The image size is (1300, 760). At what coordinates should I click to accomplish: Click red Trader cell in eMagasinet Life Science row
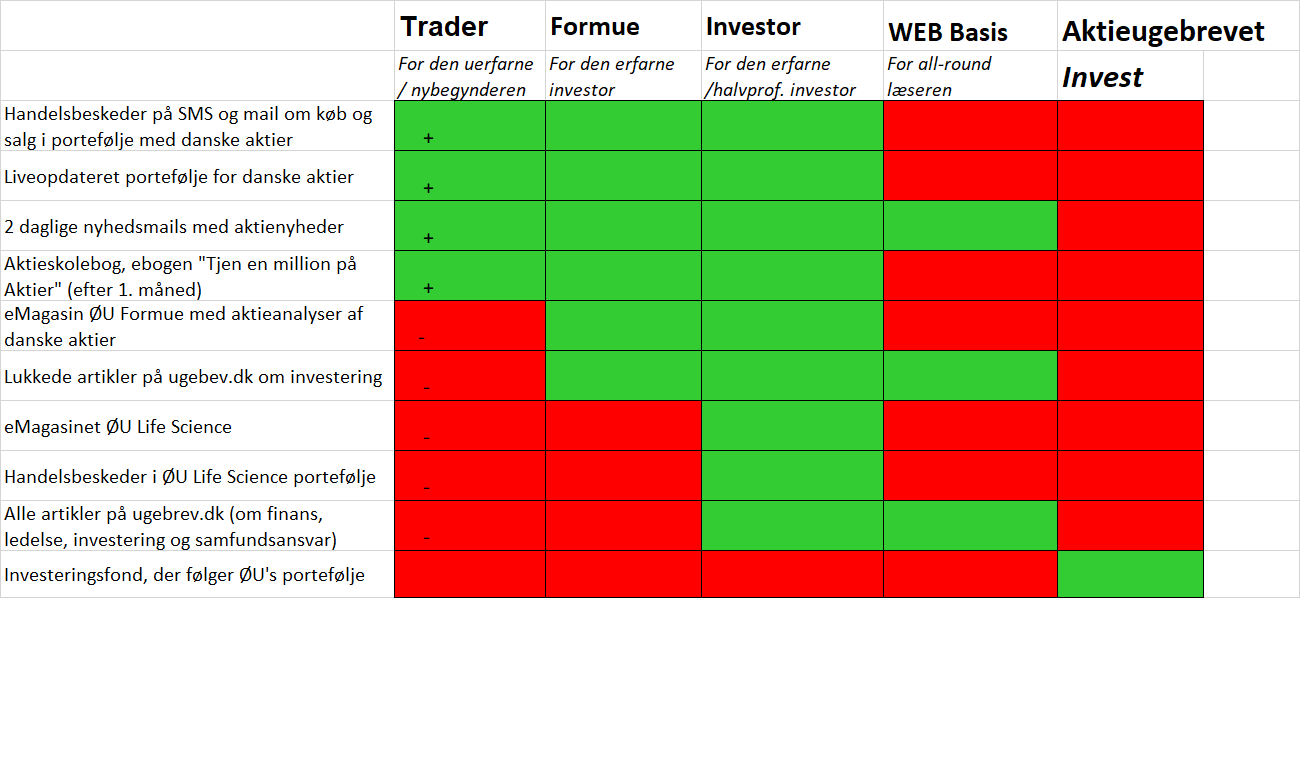pyautogui.click(x=470, y=425)
